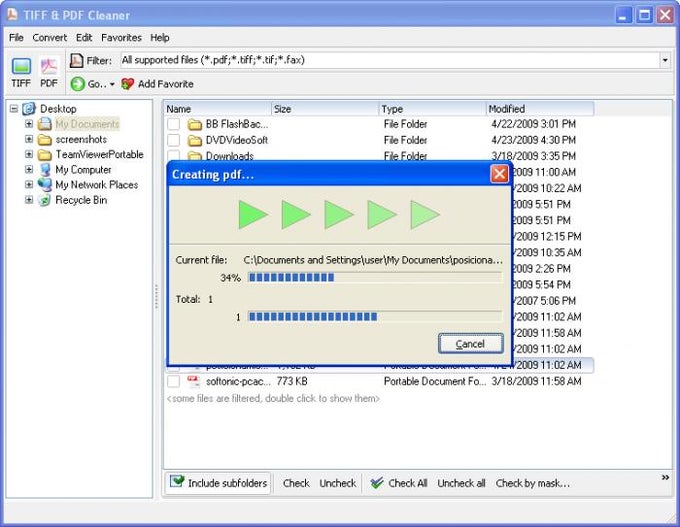Viewport: 680px width, 527px height.
Task: Select the TeamViewerPortable tree label
Action: click(99, 154)
